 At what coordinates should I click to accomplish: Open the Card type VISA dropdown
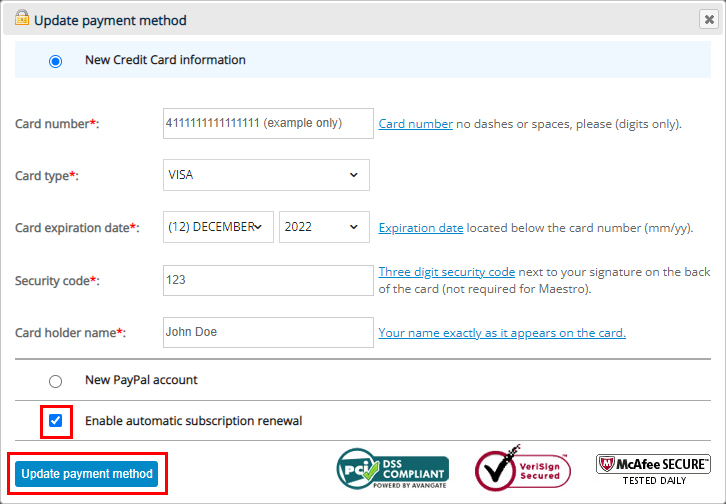click(266, 175)
